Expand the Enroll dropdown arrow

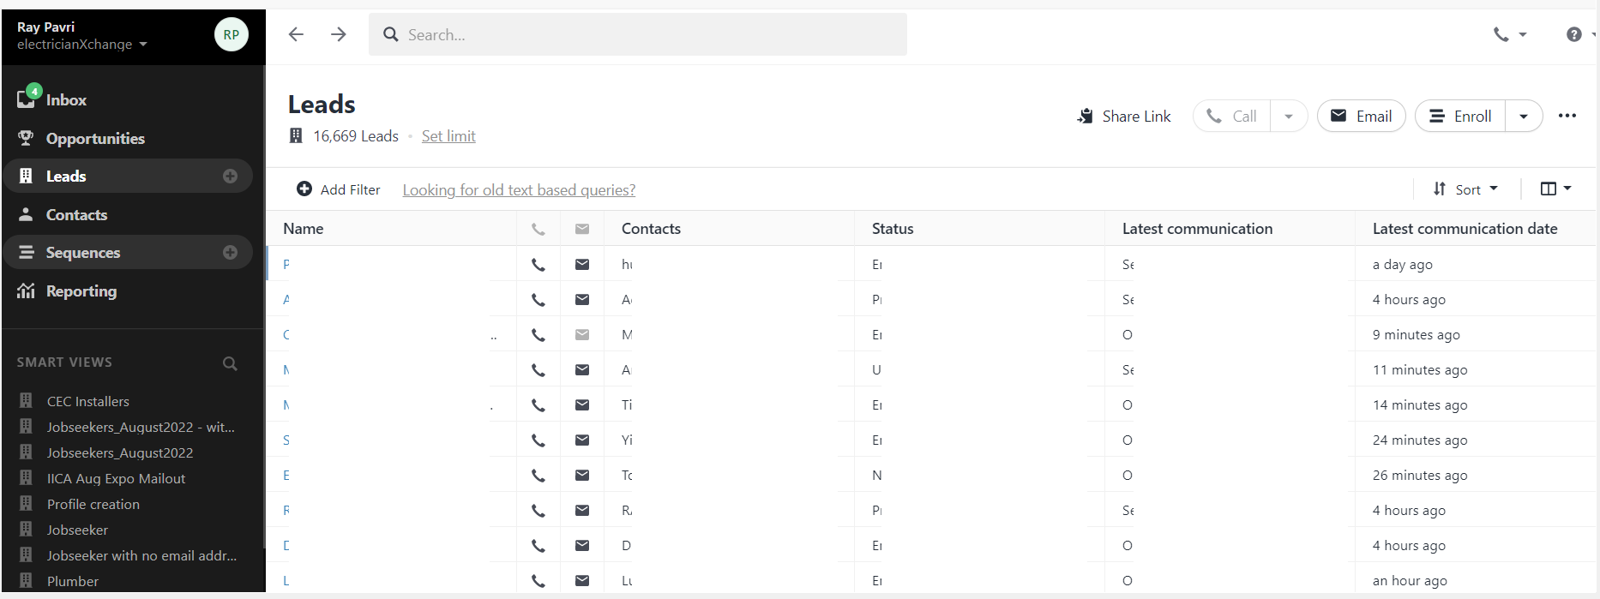pos(1523,116)
